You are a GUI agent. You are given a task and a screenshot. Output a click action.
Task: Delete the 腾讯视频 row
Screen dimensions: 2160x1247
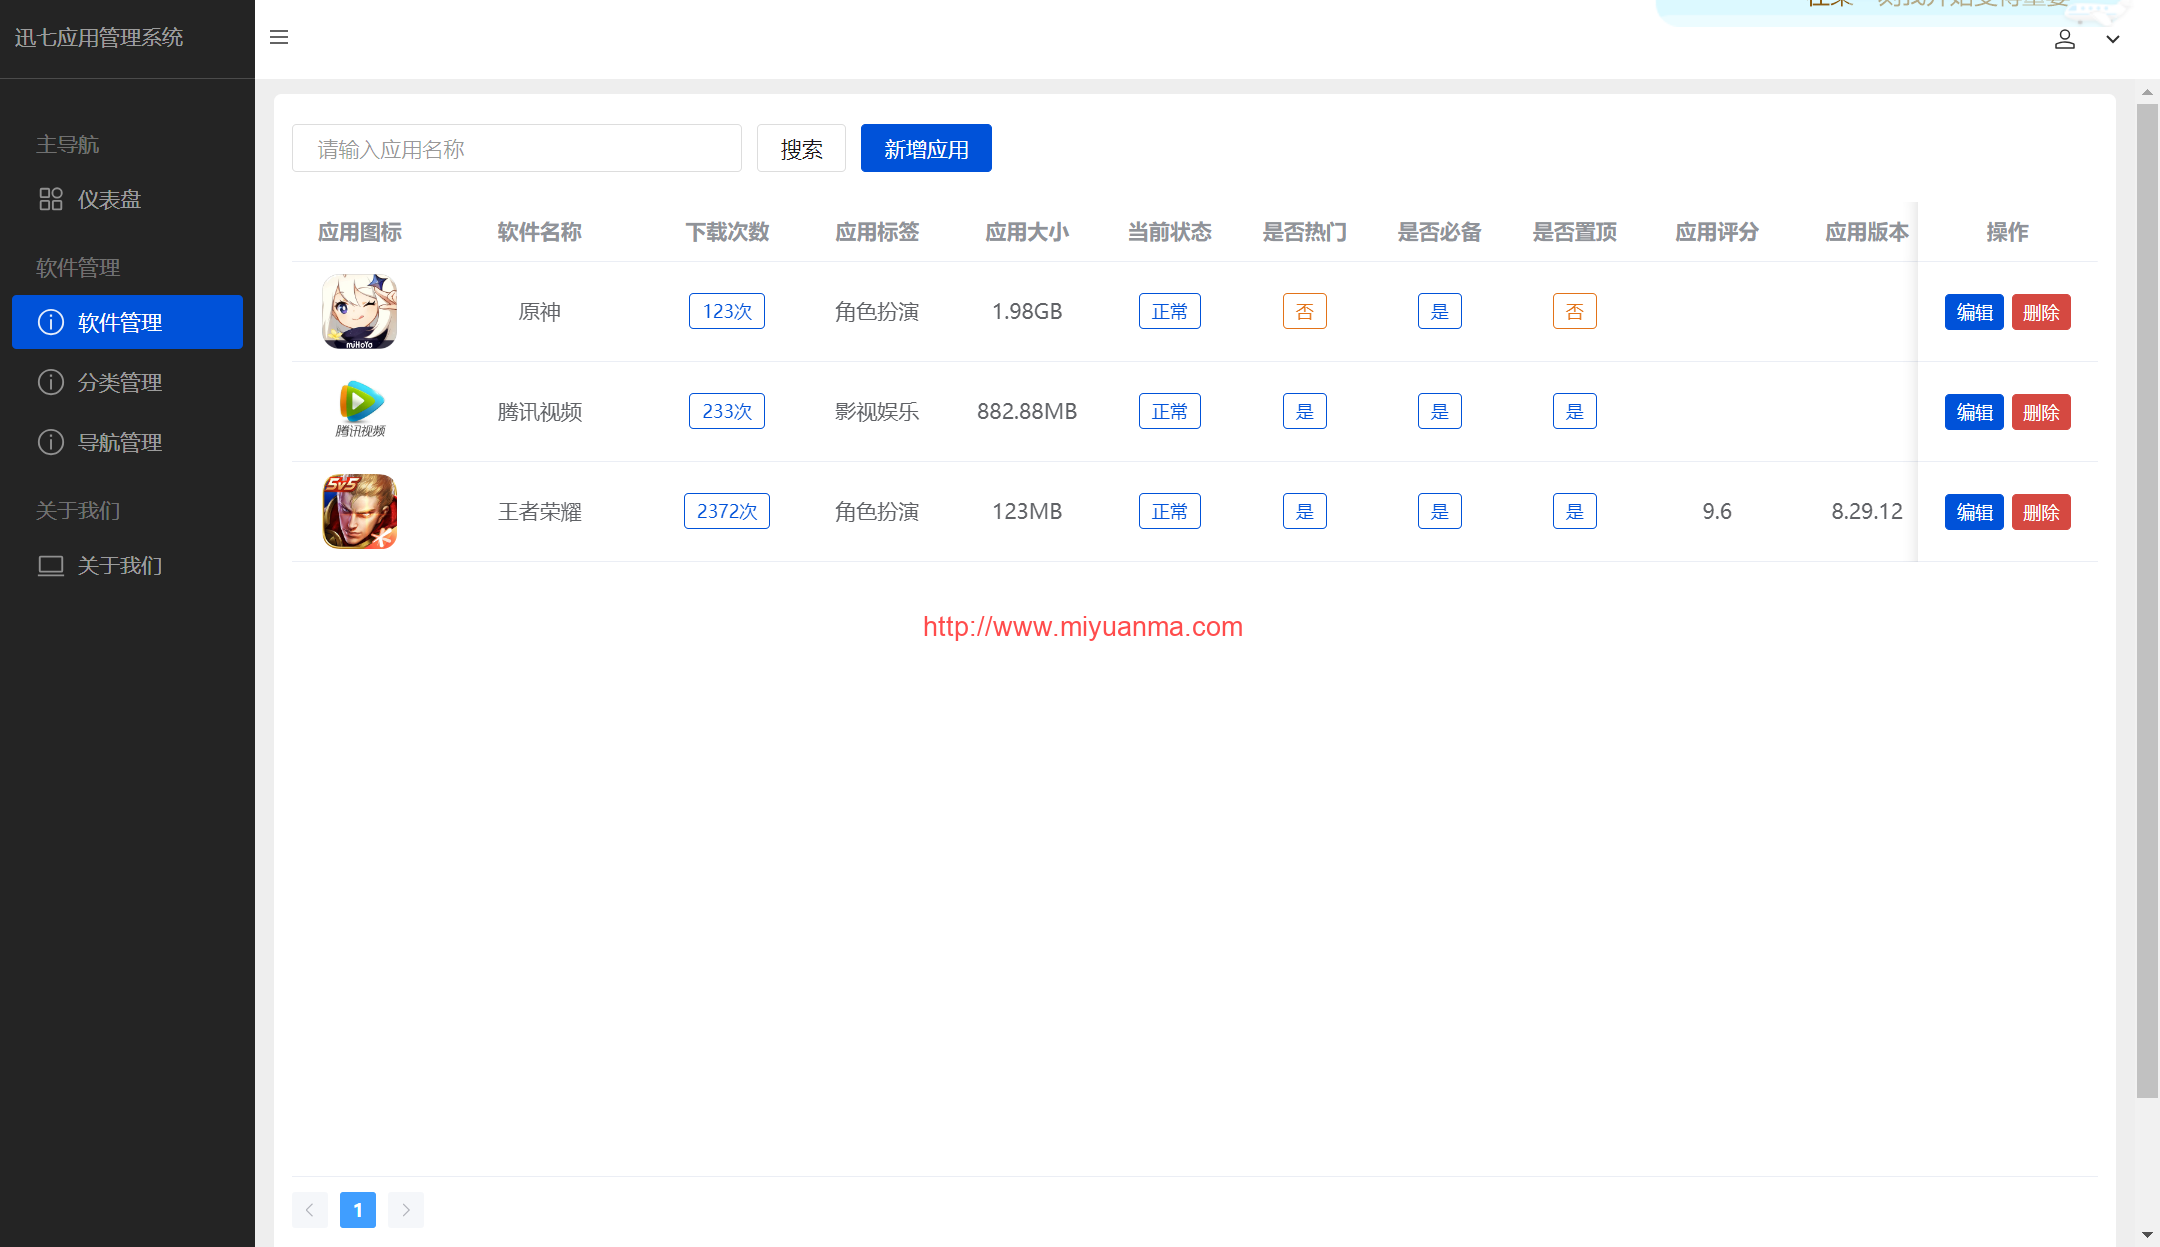[2041, 412]
